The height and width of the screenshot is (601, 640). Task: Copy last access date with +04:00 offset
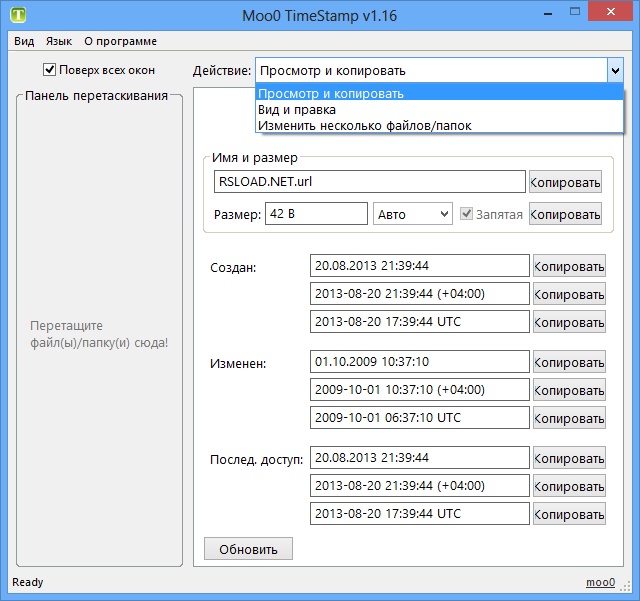coord(569,486)
